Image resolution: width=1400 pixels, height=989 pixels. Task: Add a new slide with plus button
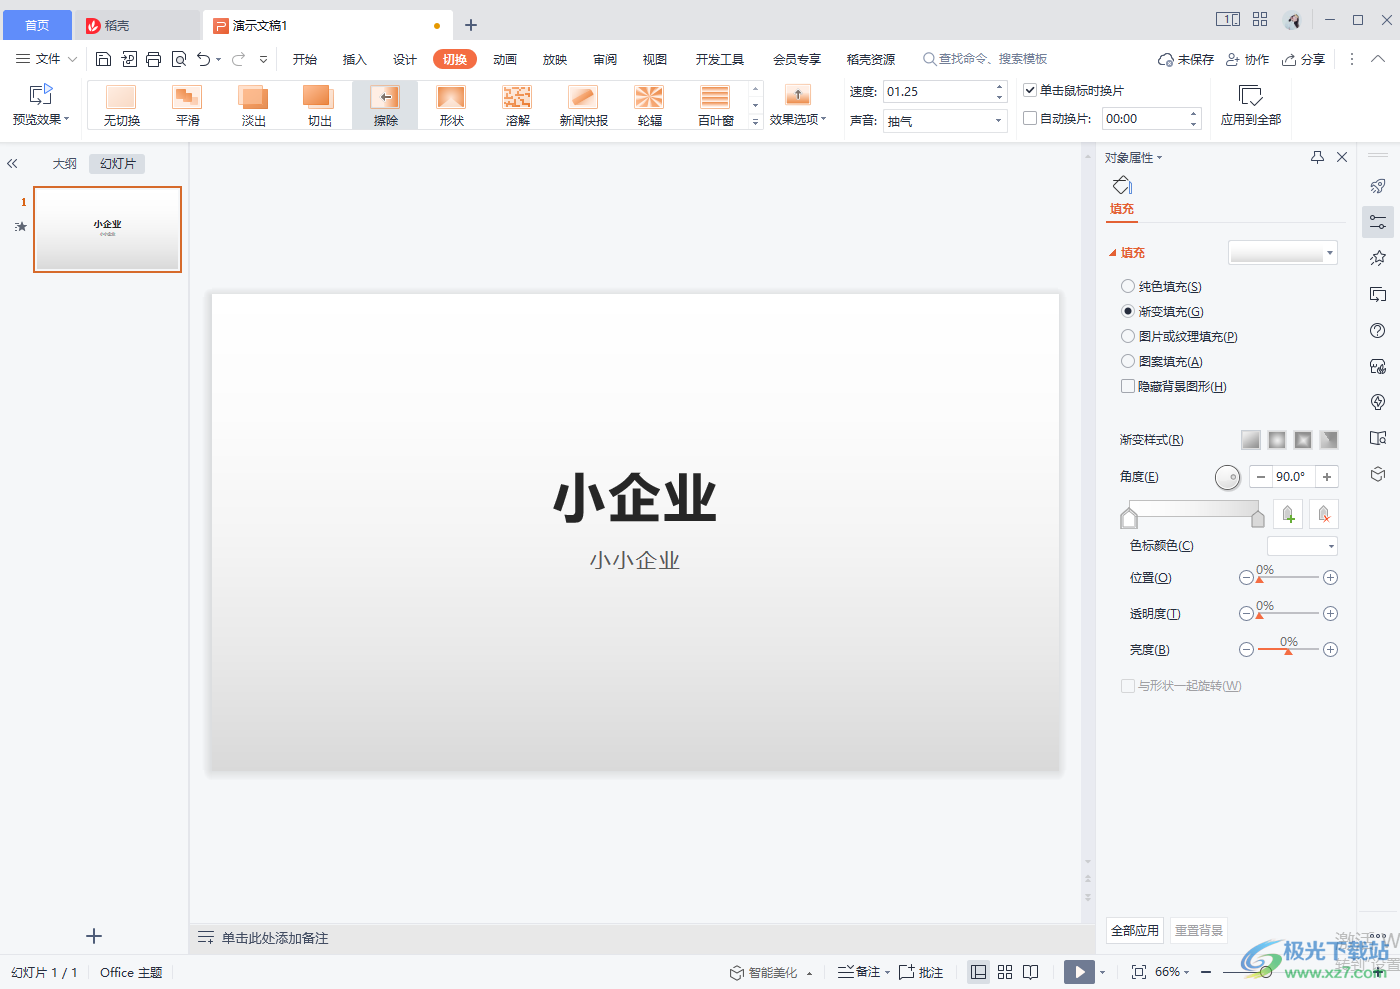pos(94,936)
